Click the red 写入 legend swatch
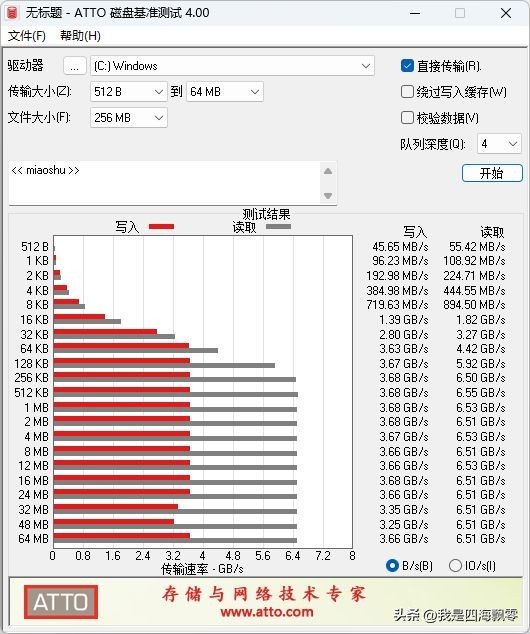This screenshot has width=530, height=634. pos(161,226)
